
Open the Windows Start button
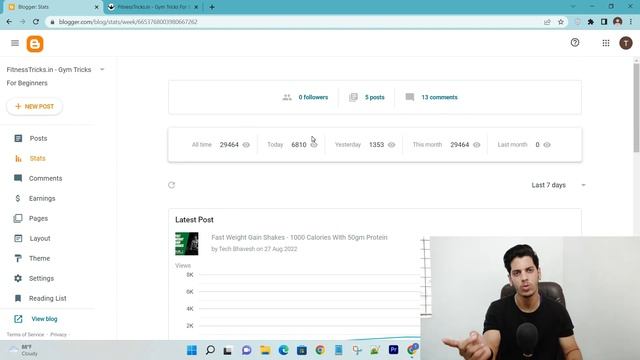[192, 350]
